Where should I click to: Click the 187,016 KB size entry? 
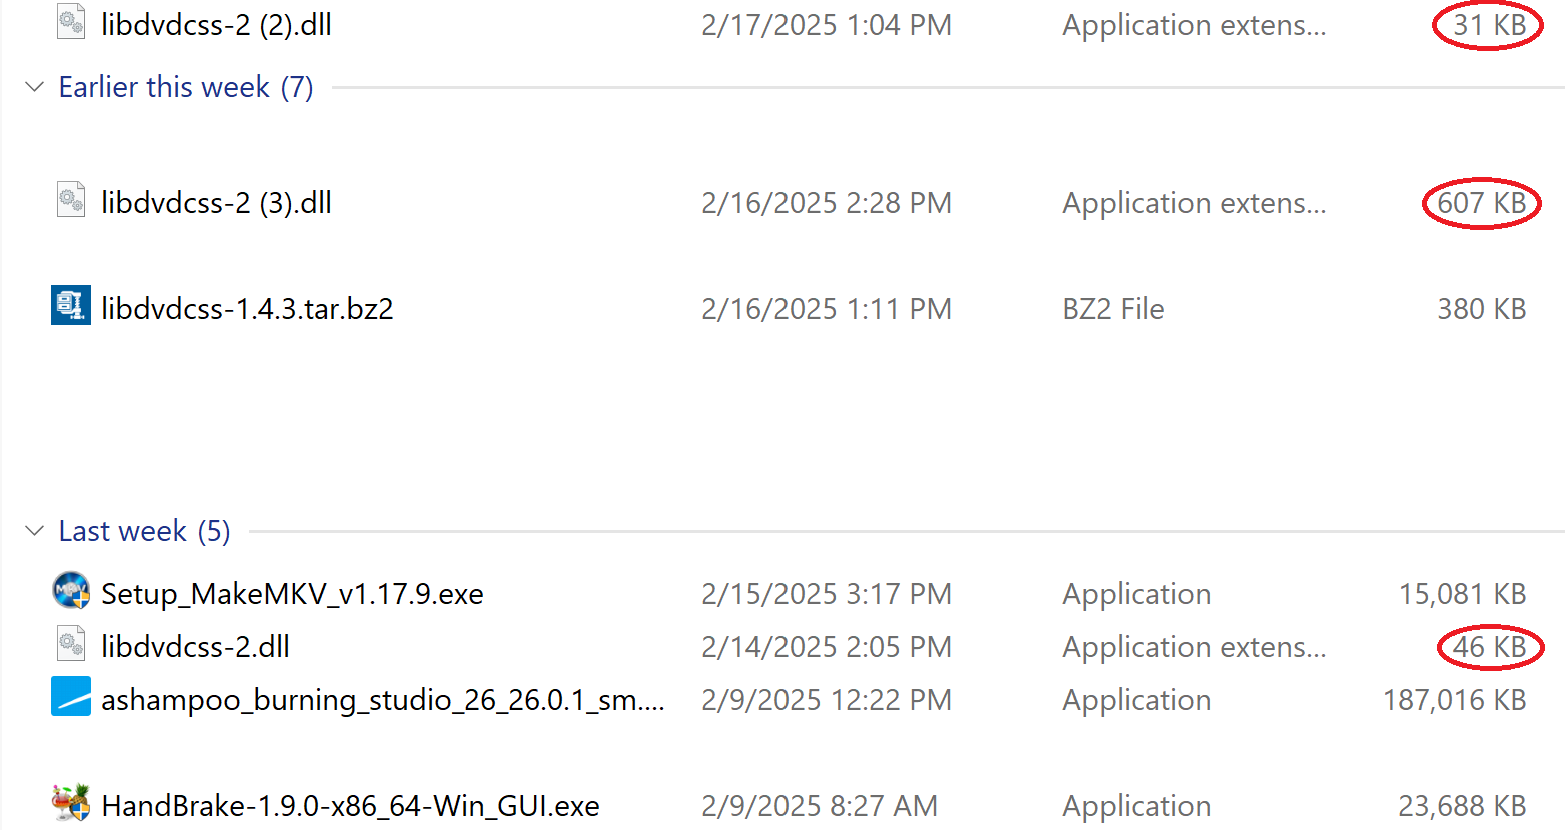tap(1454, 700)
